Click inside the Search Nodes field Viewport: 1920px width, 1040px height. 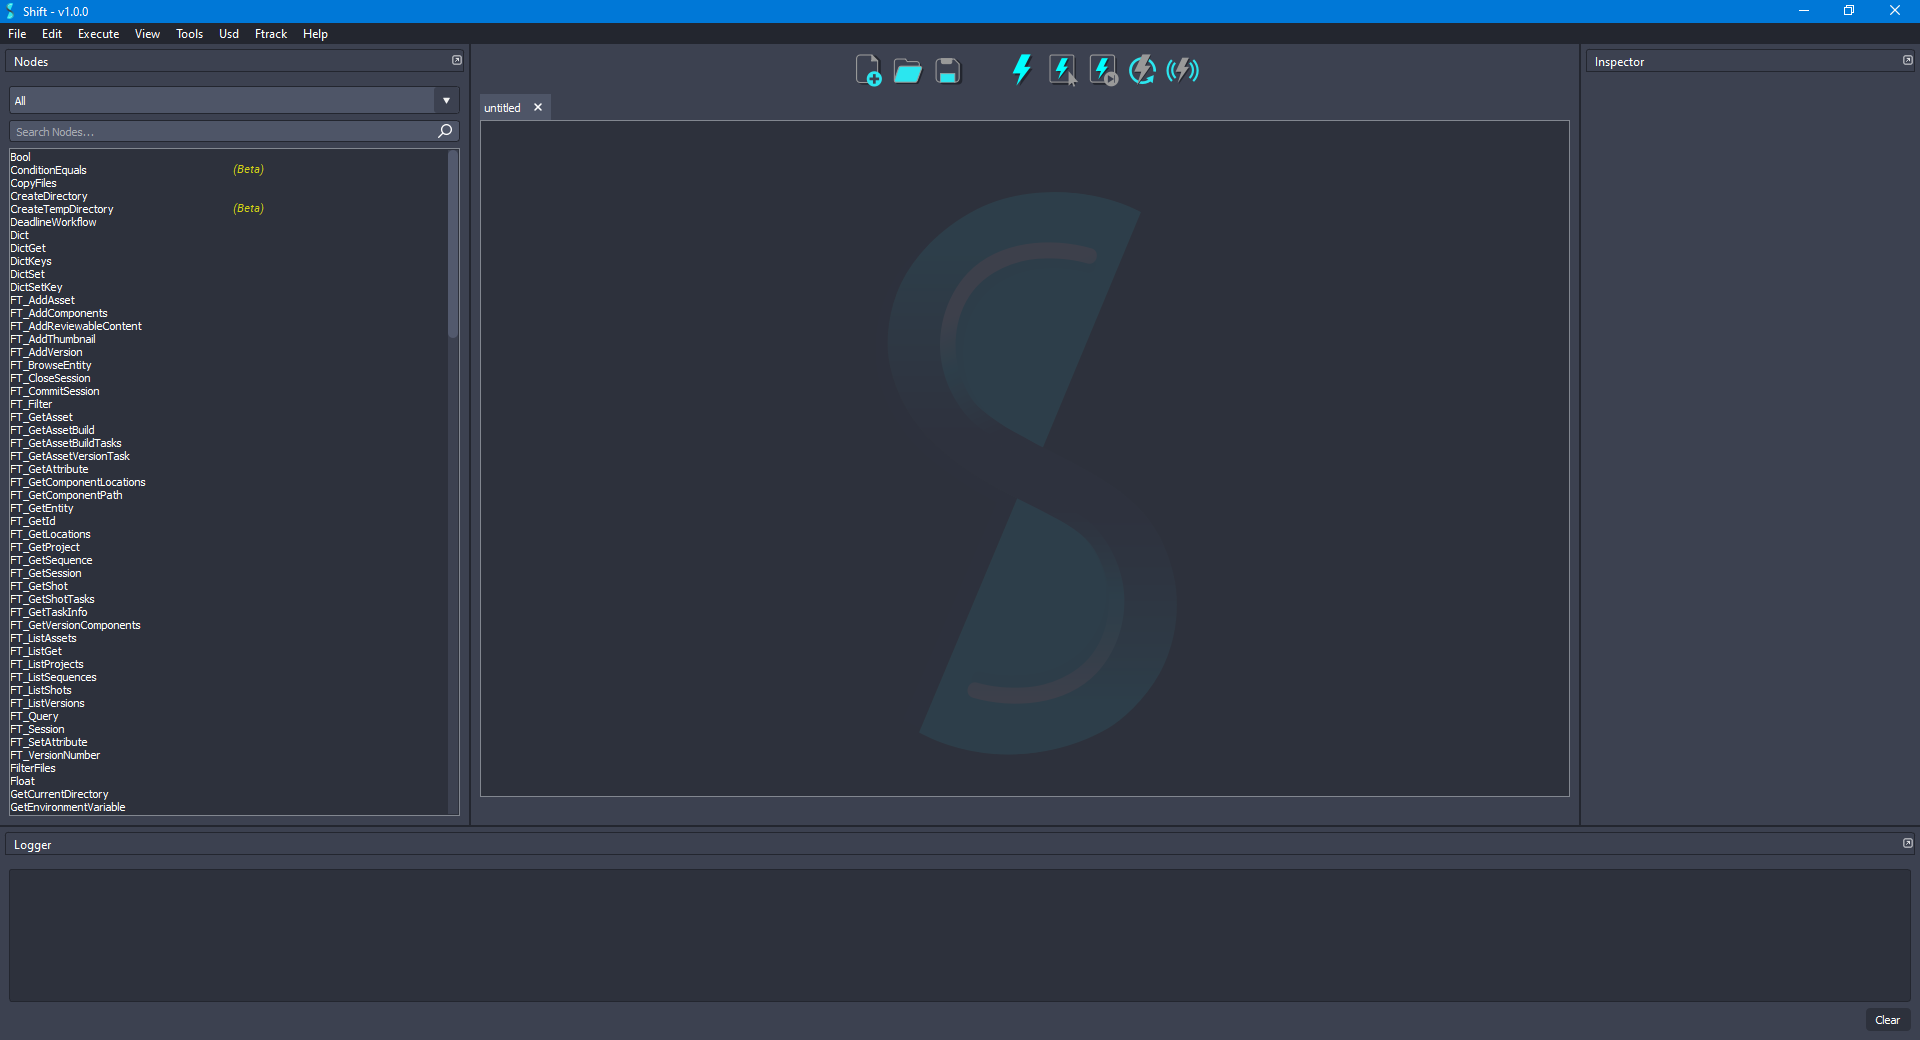(x=200, y=131)
